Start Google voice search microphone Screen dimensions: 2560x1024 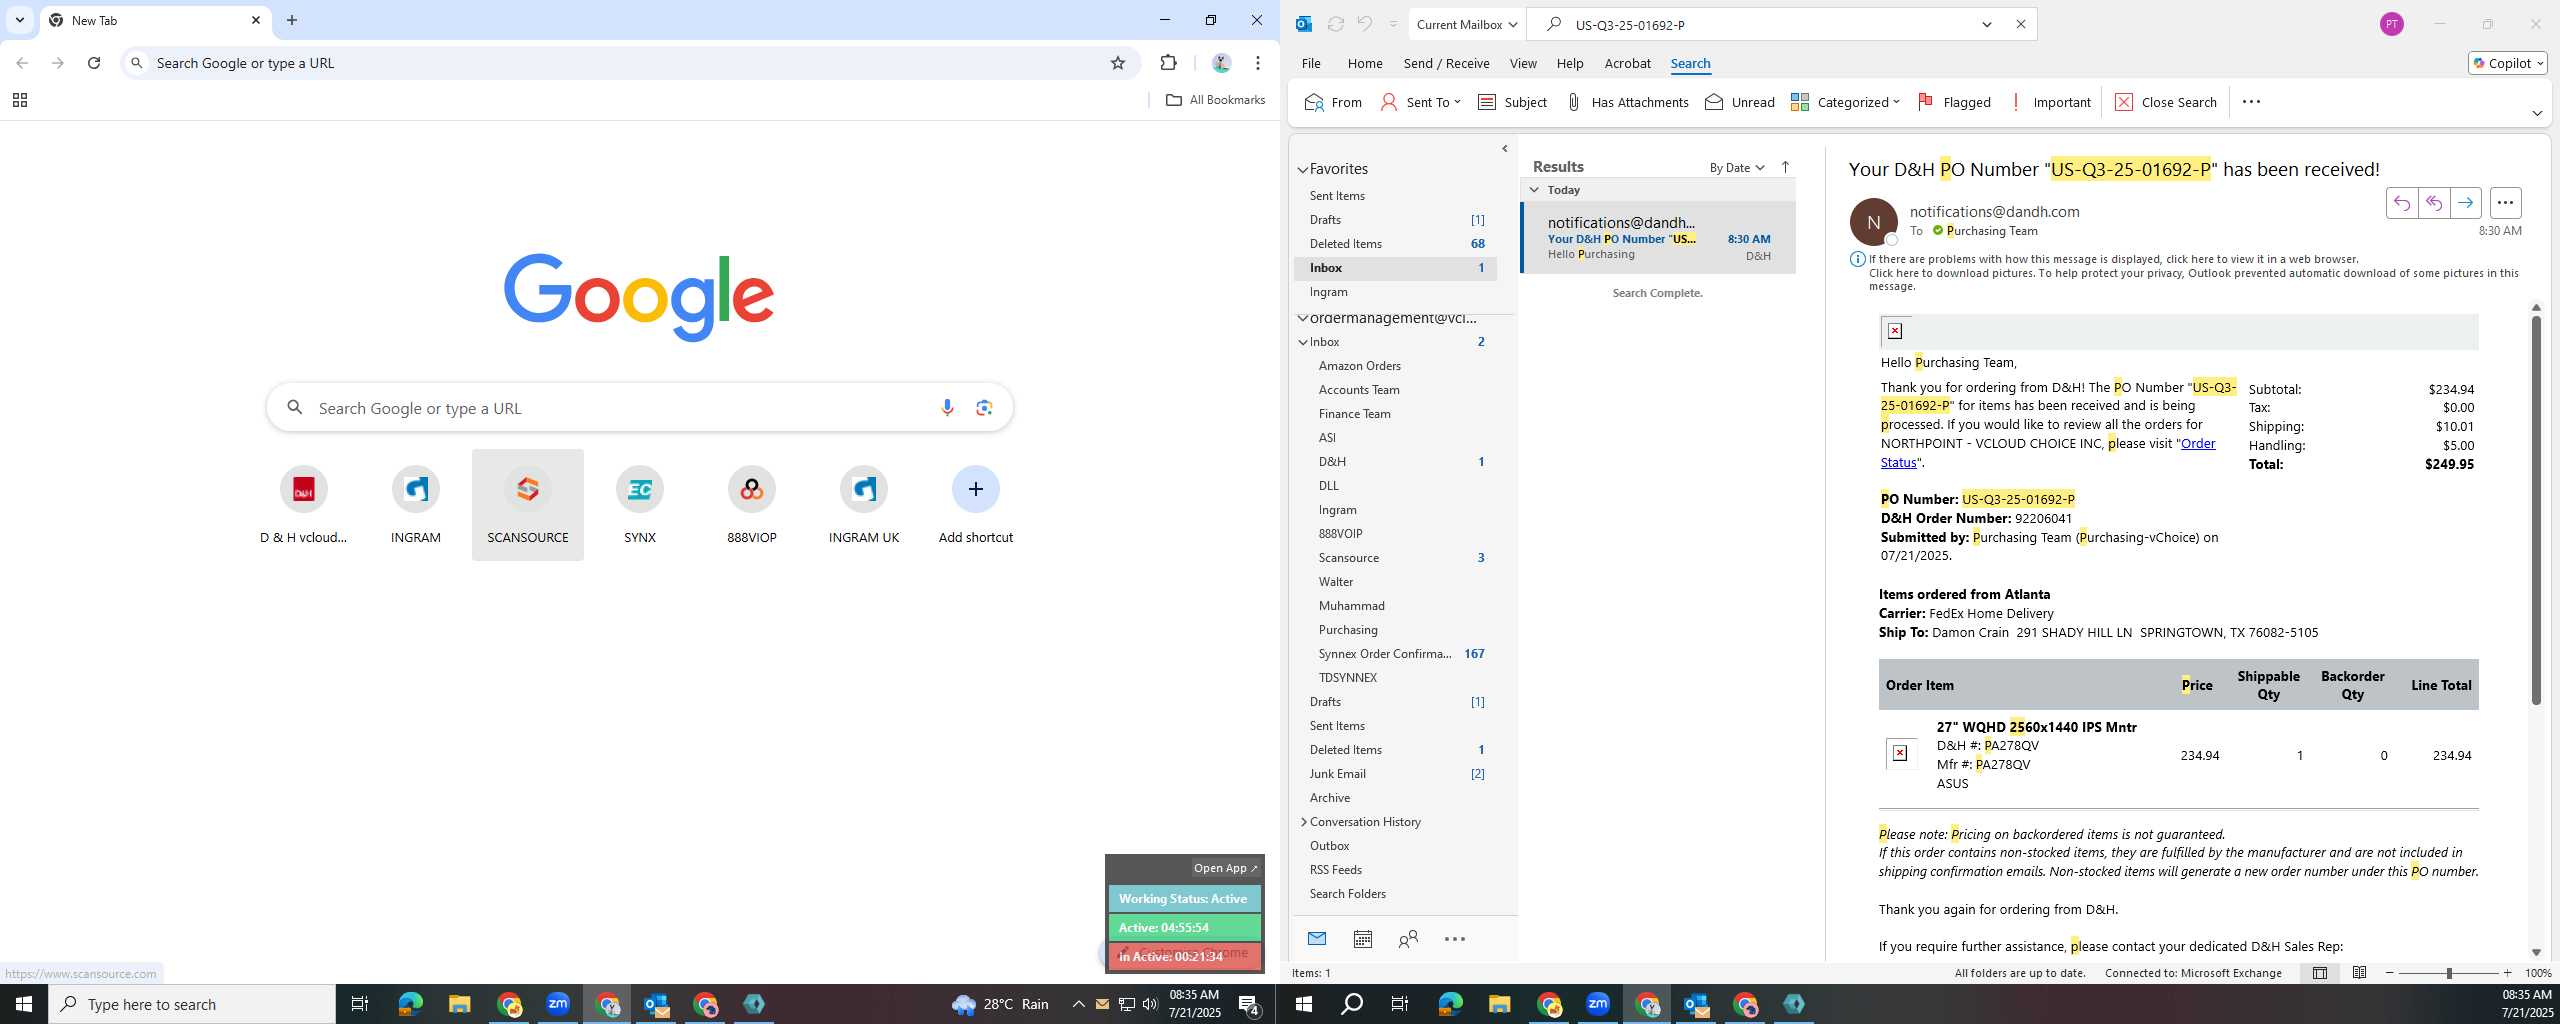tap(946, 408)
